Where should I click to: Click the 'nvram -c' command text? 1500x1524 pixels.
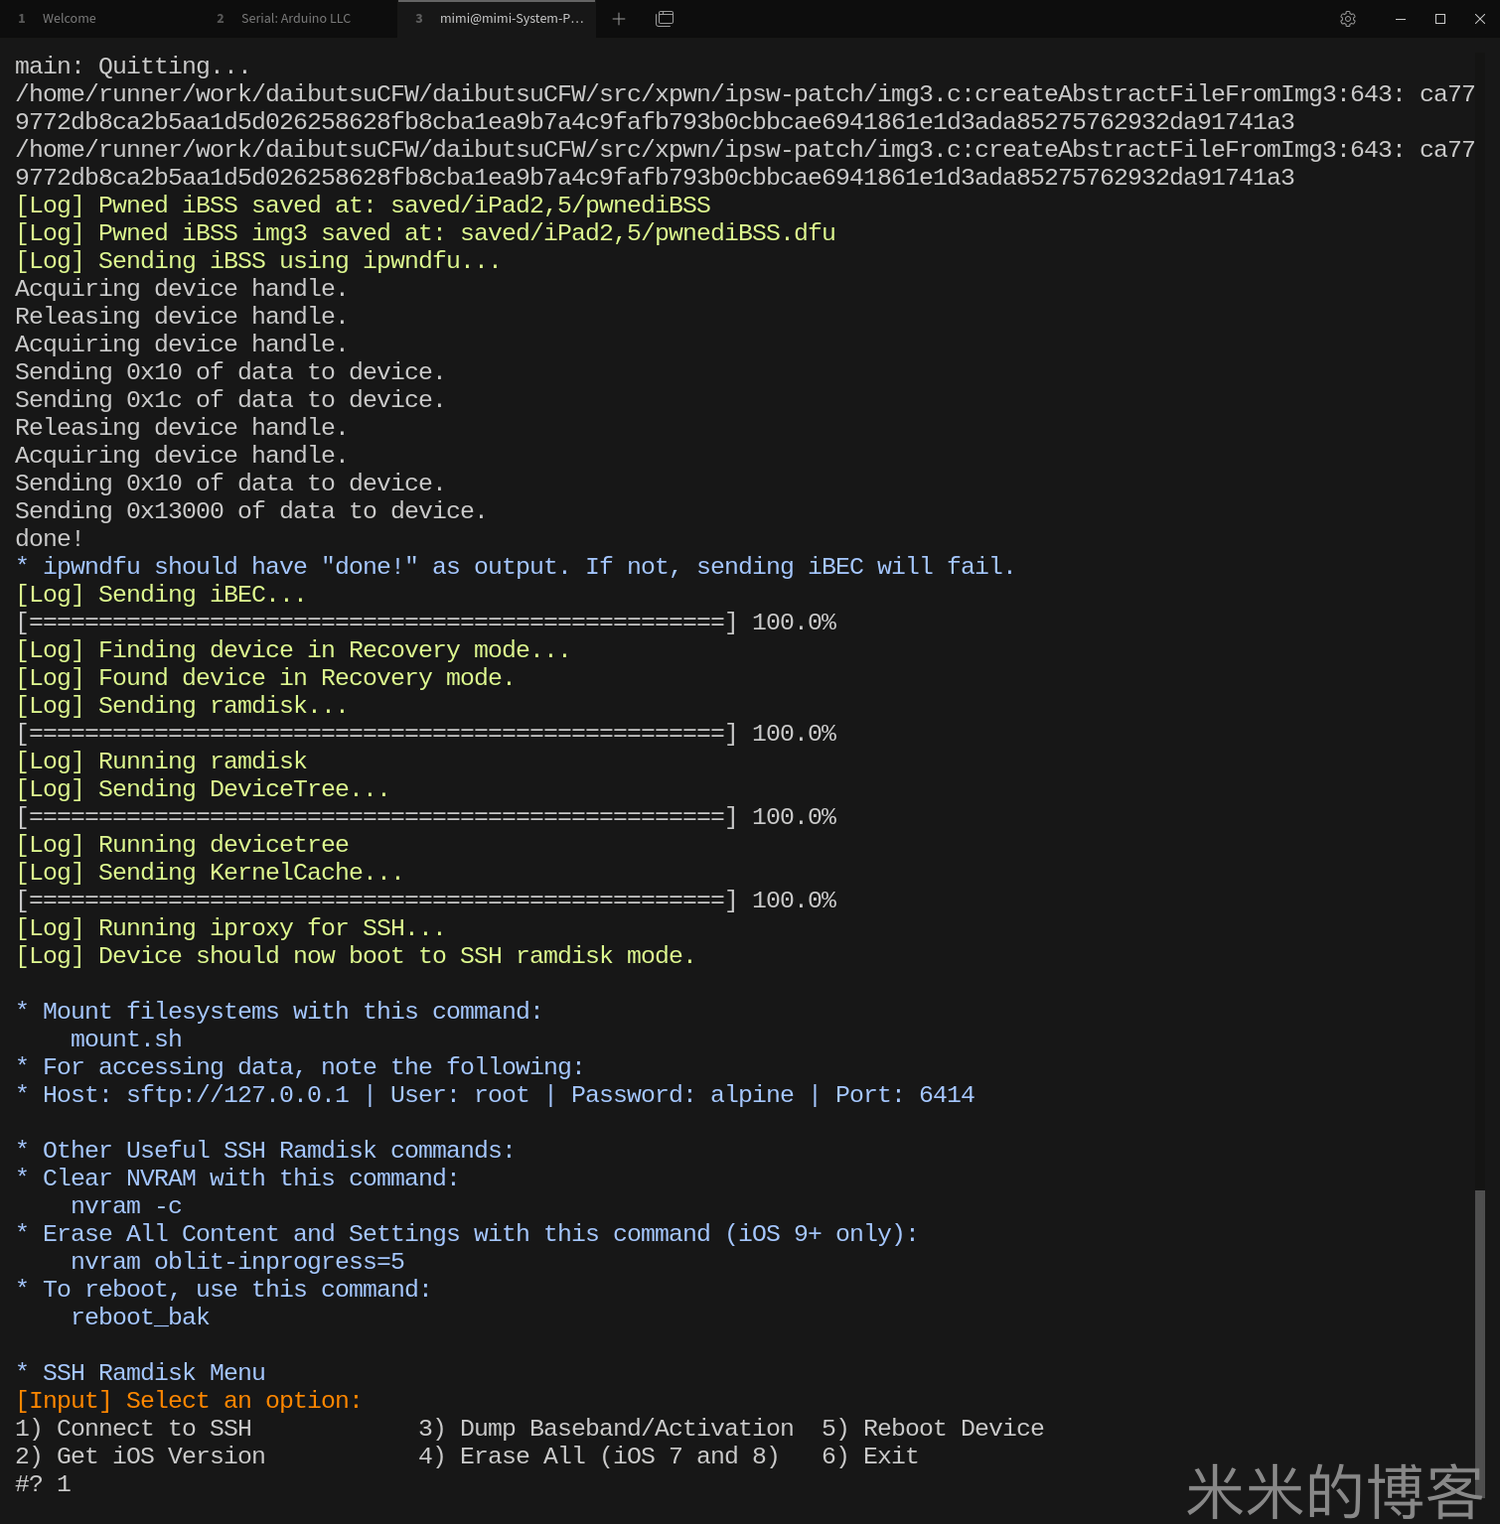point(126,1206)
